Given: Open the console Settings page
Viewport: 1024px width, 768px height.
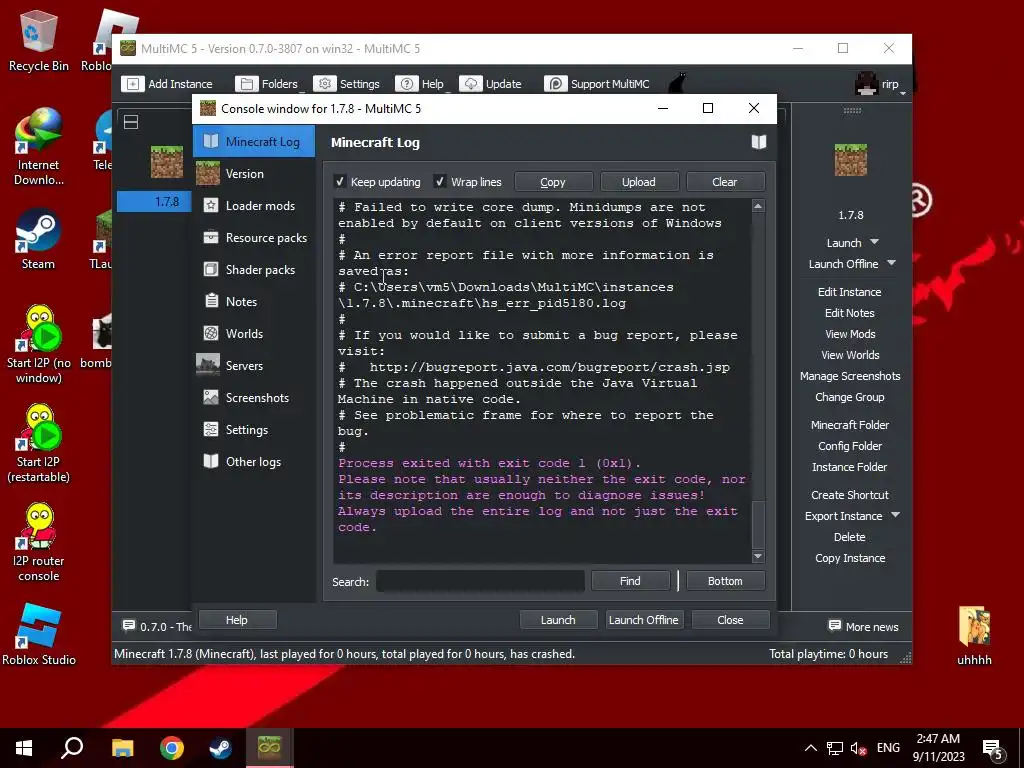Looking at the screenshot, I should click(254, 429).
